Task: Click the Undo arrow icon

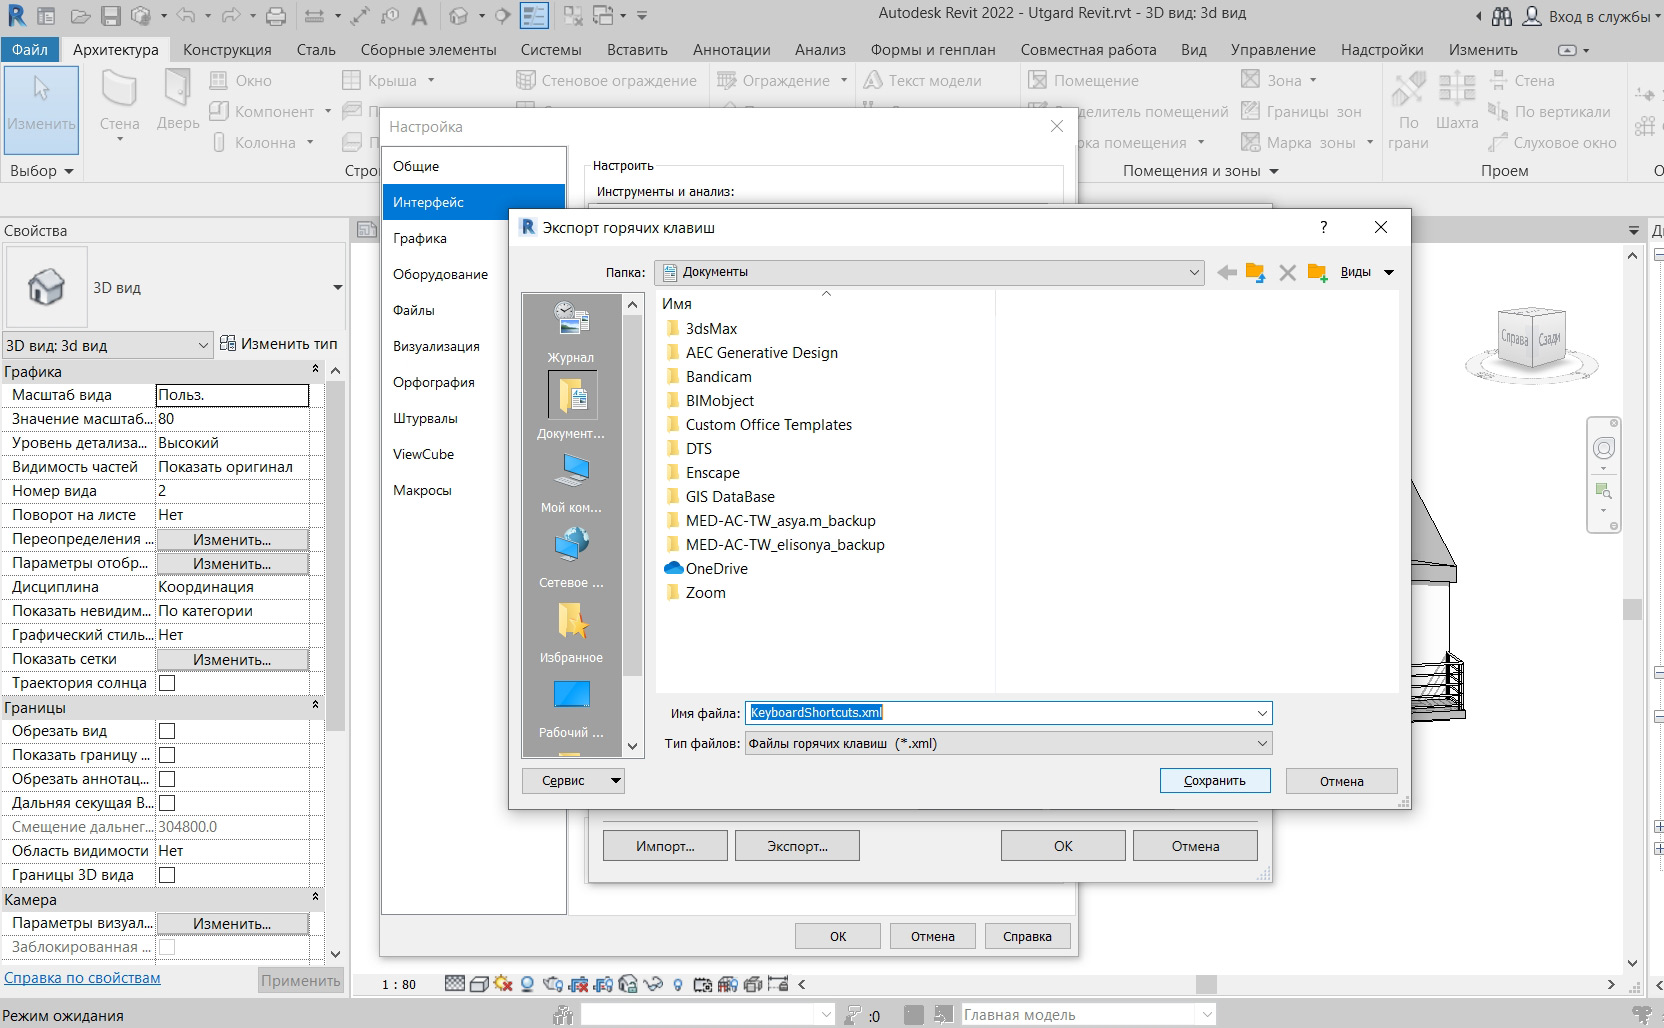Action: tap(185, 16)
